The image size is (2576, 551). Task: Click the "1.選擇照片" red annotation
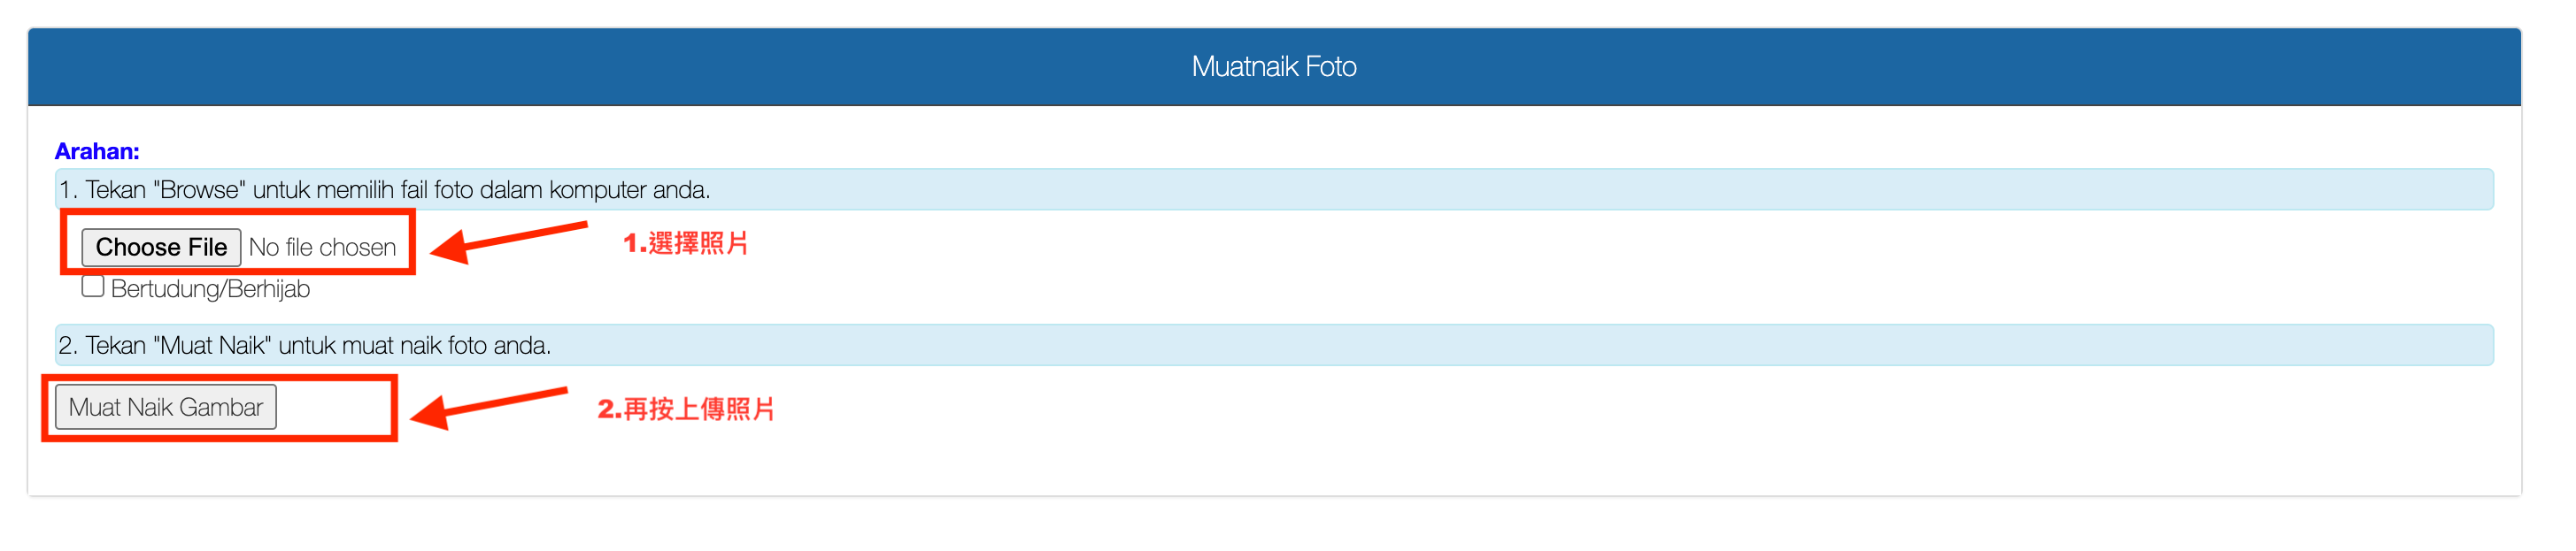(x=686, y=243)
